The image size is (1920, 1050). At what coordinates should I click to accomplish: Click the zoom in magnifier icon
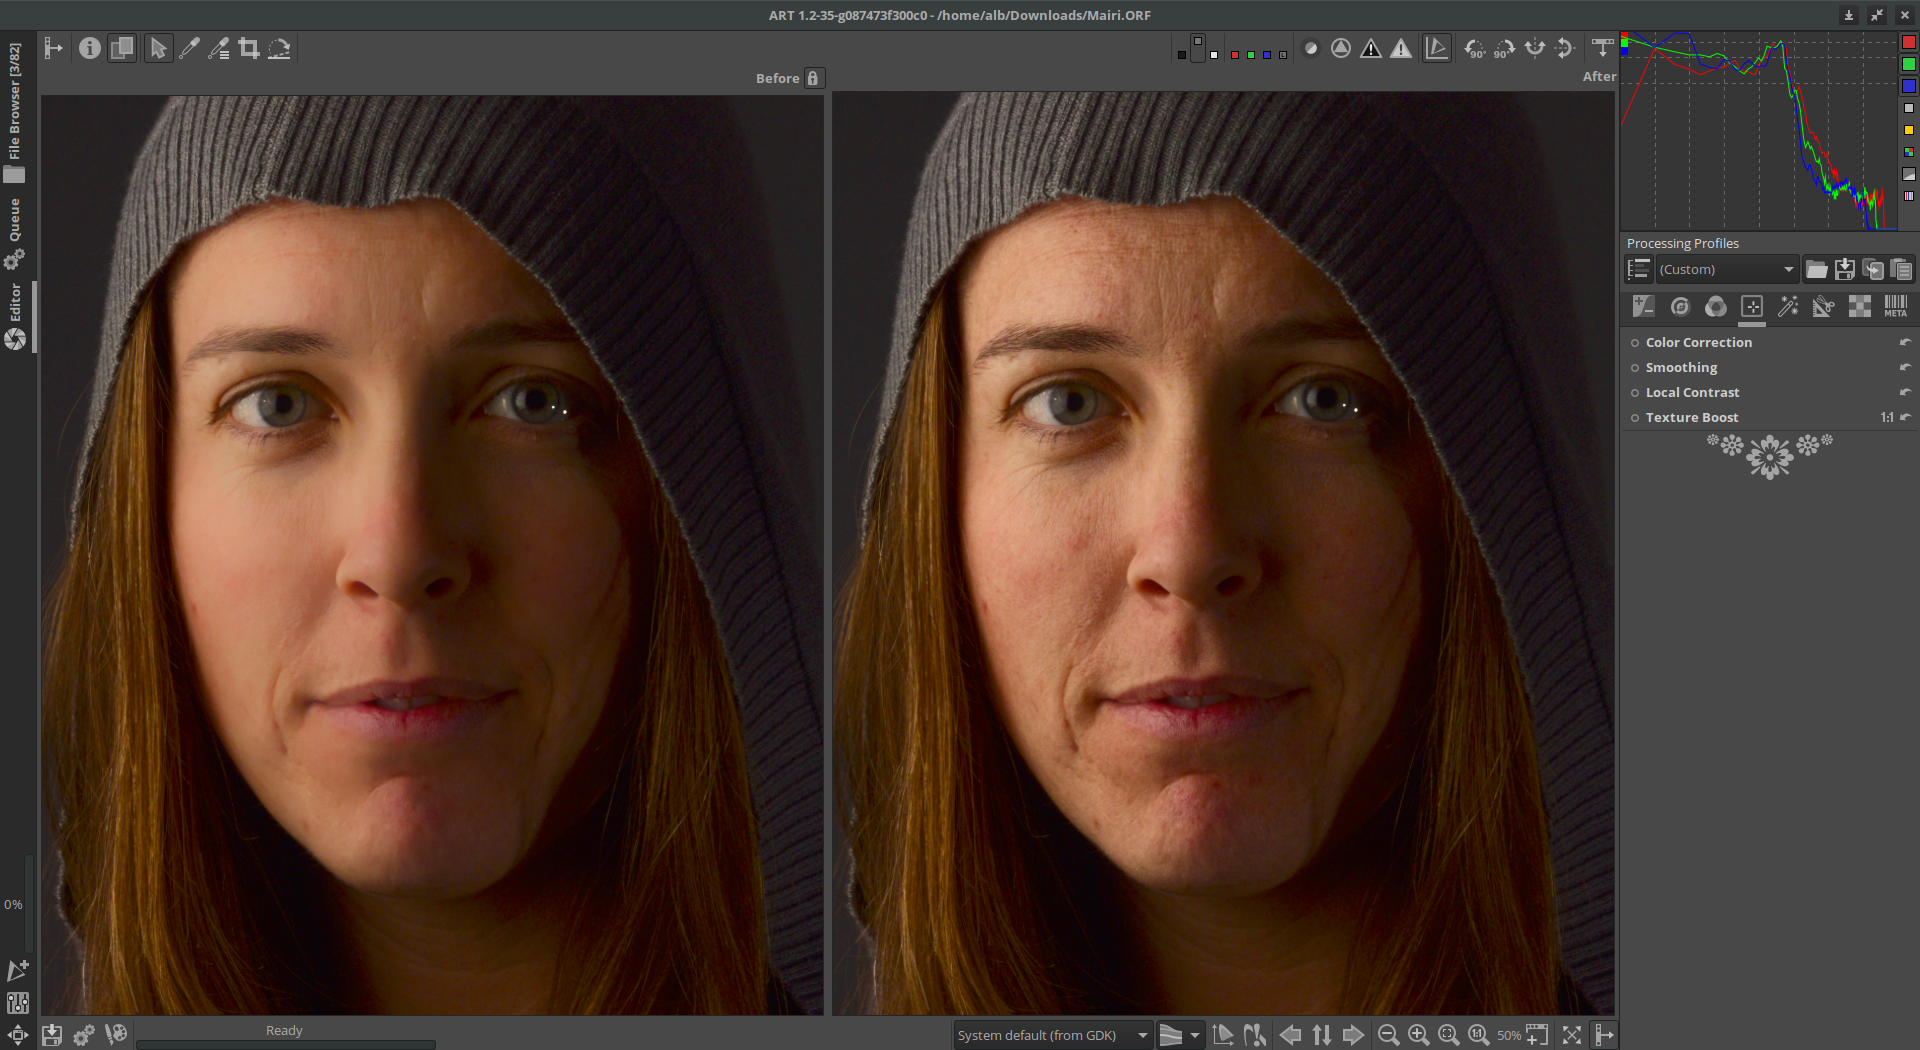click(1418, 1035)
